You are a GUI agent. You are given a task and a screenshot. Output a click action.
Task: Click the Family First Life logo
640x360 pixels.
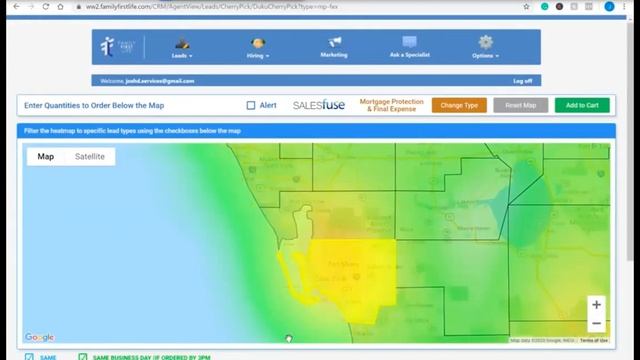click(x=118, y=47)
